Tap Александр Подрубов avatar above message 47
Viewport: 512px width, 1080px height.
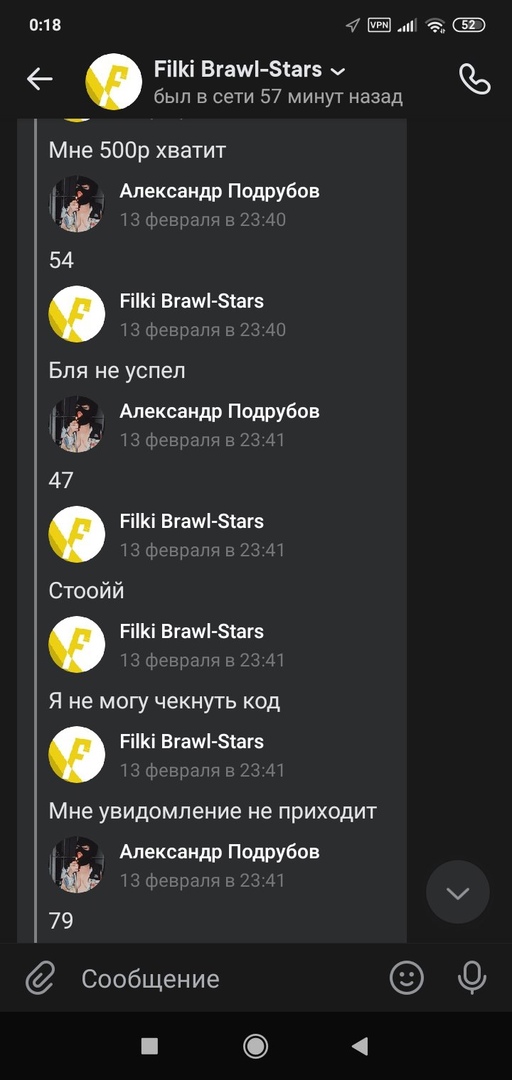click(76, 424)
